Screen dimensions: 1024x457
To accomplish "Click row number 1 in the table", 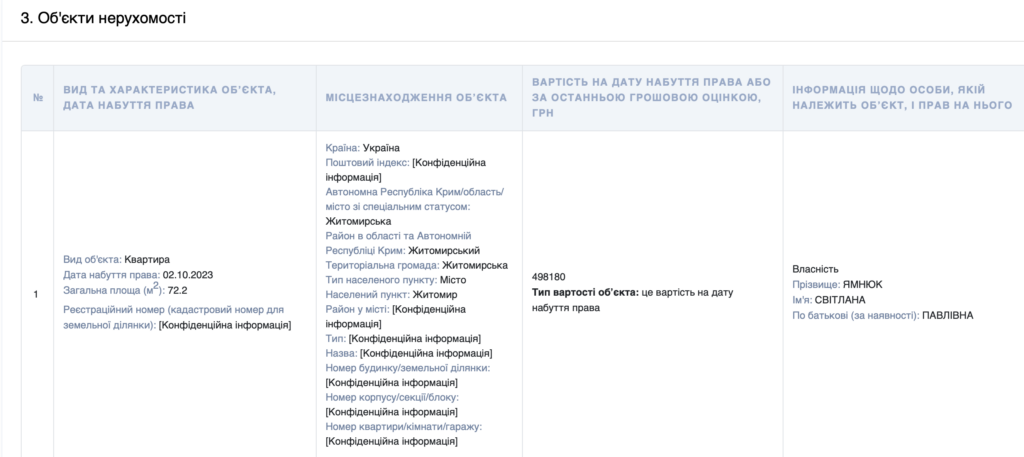I will (x=37, y=294).
